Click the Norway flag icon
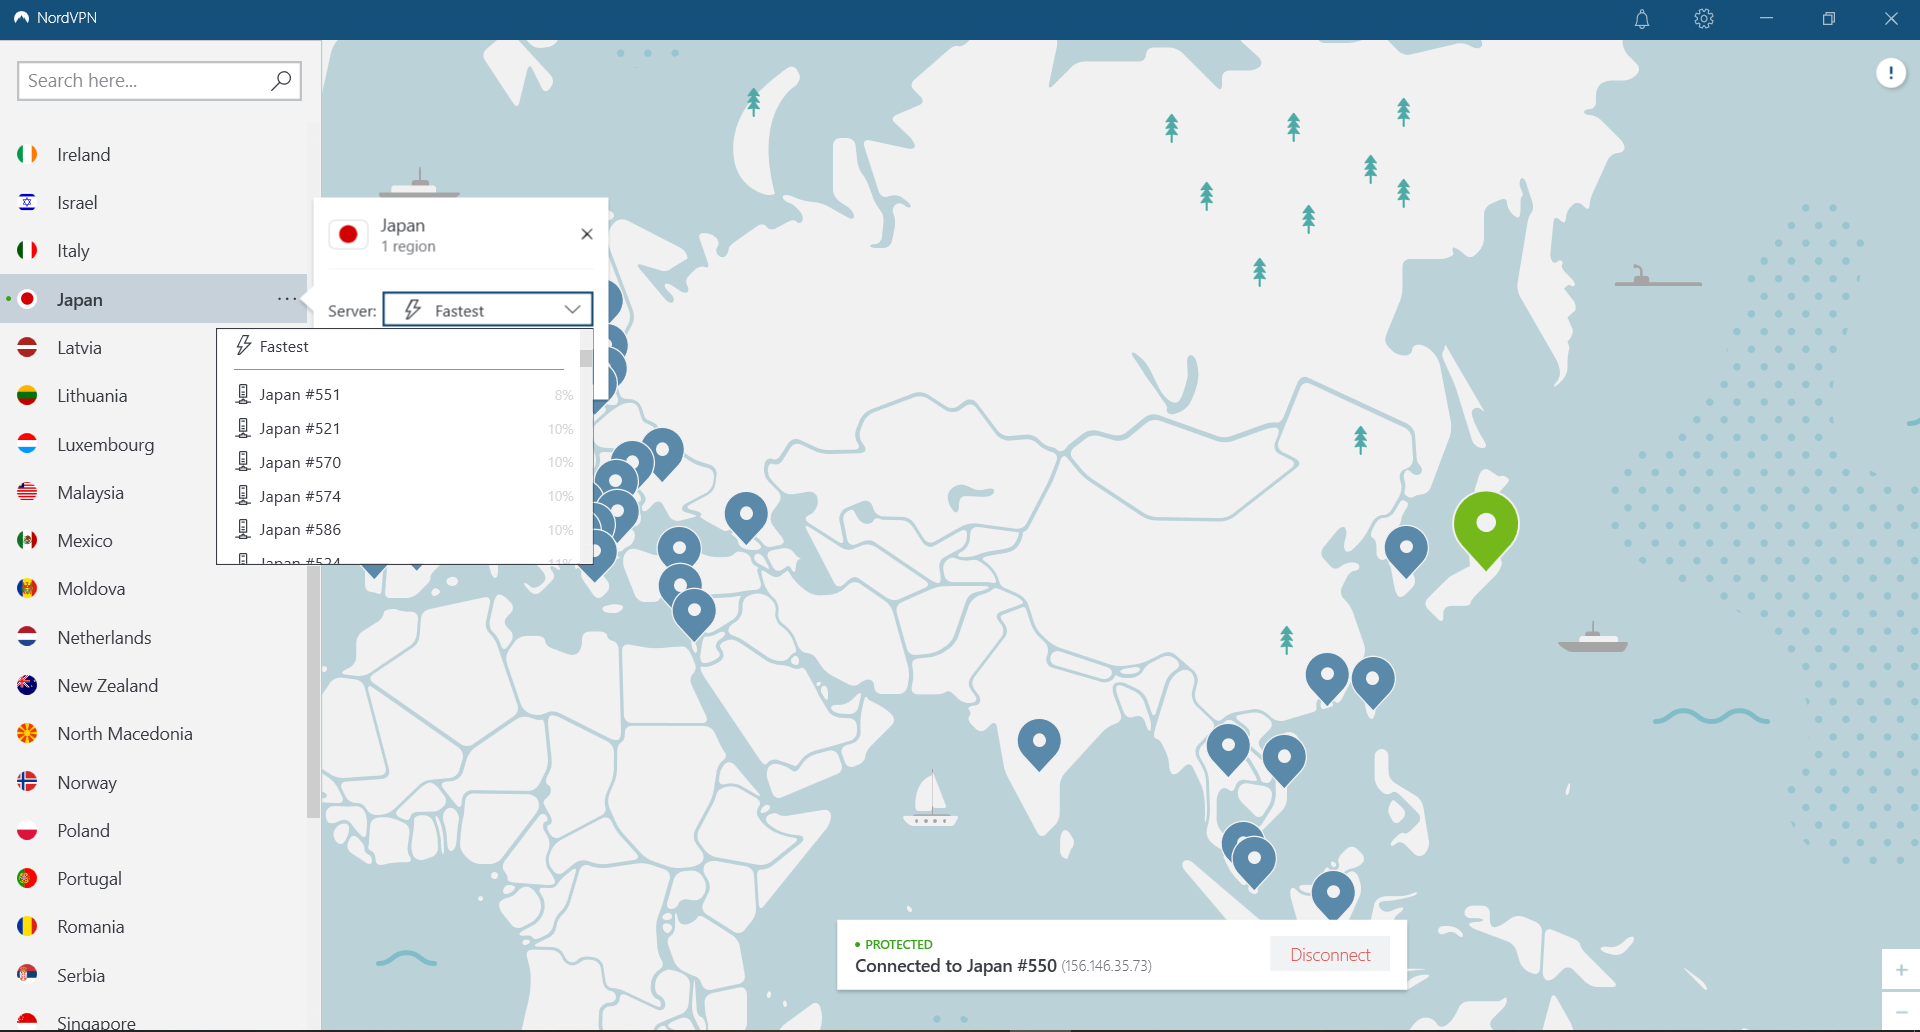Viewport: 1920px width, 1032px height. [x=27, y=782]
